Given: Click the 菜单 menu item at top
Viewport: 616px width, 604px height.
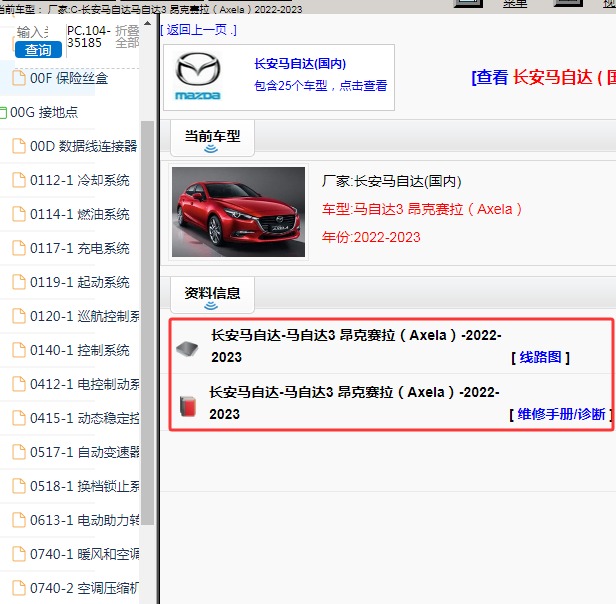Looking at the screenshot, I should [515, 4].
